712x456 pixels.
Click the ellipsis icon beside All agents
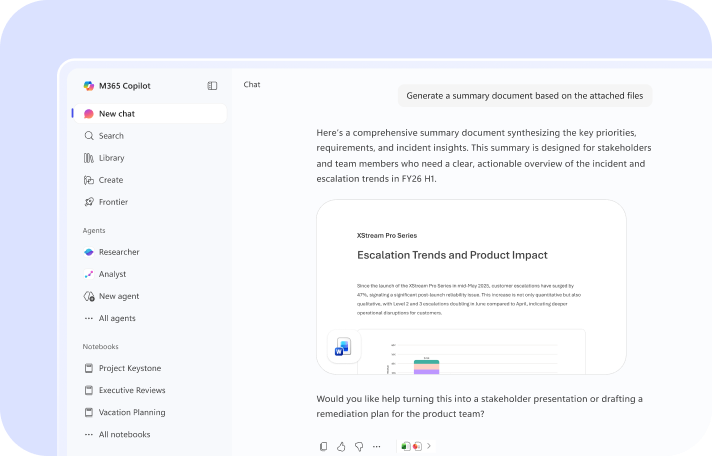tap(89, 318)
